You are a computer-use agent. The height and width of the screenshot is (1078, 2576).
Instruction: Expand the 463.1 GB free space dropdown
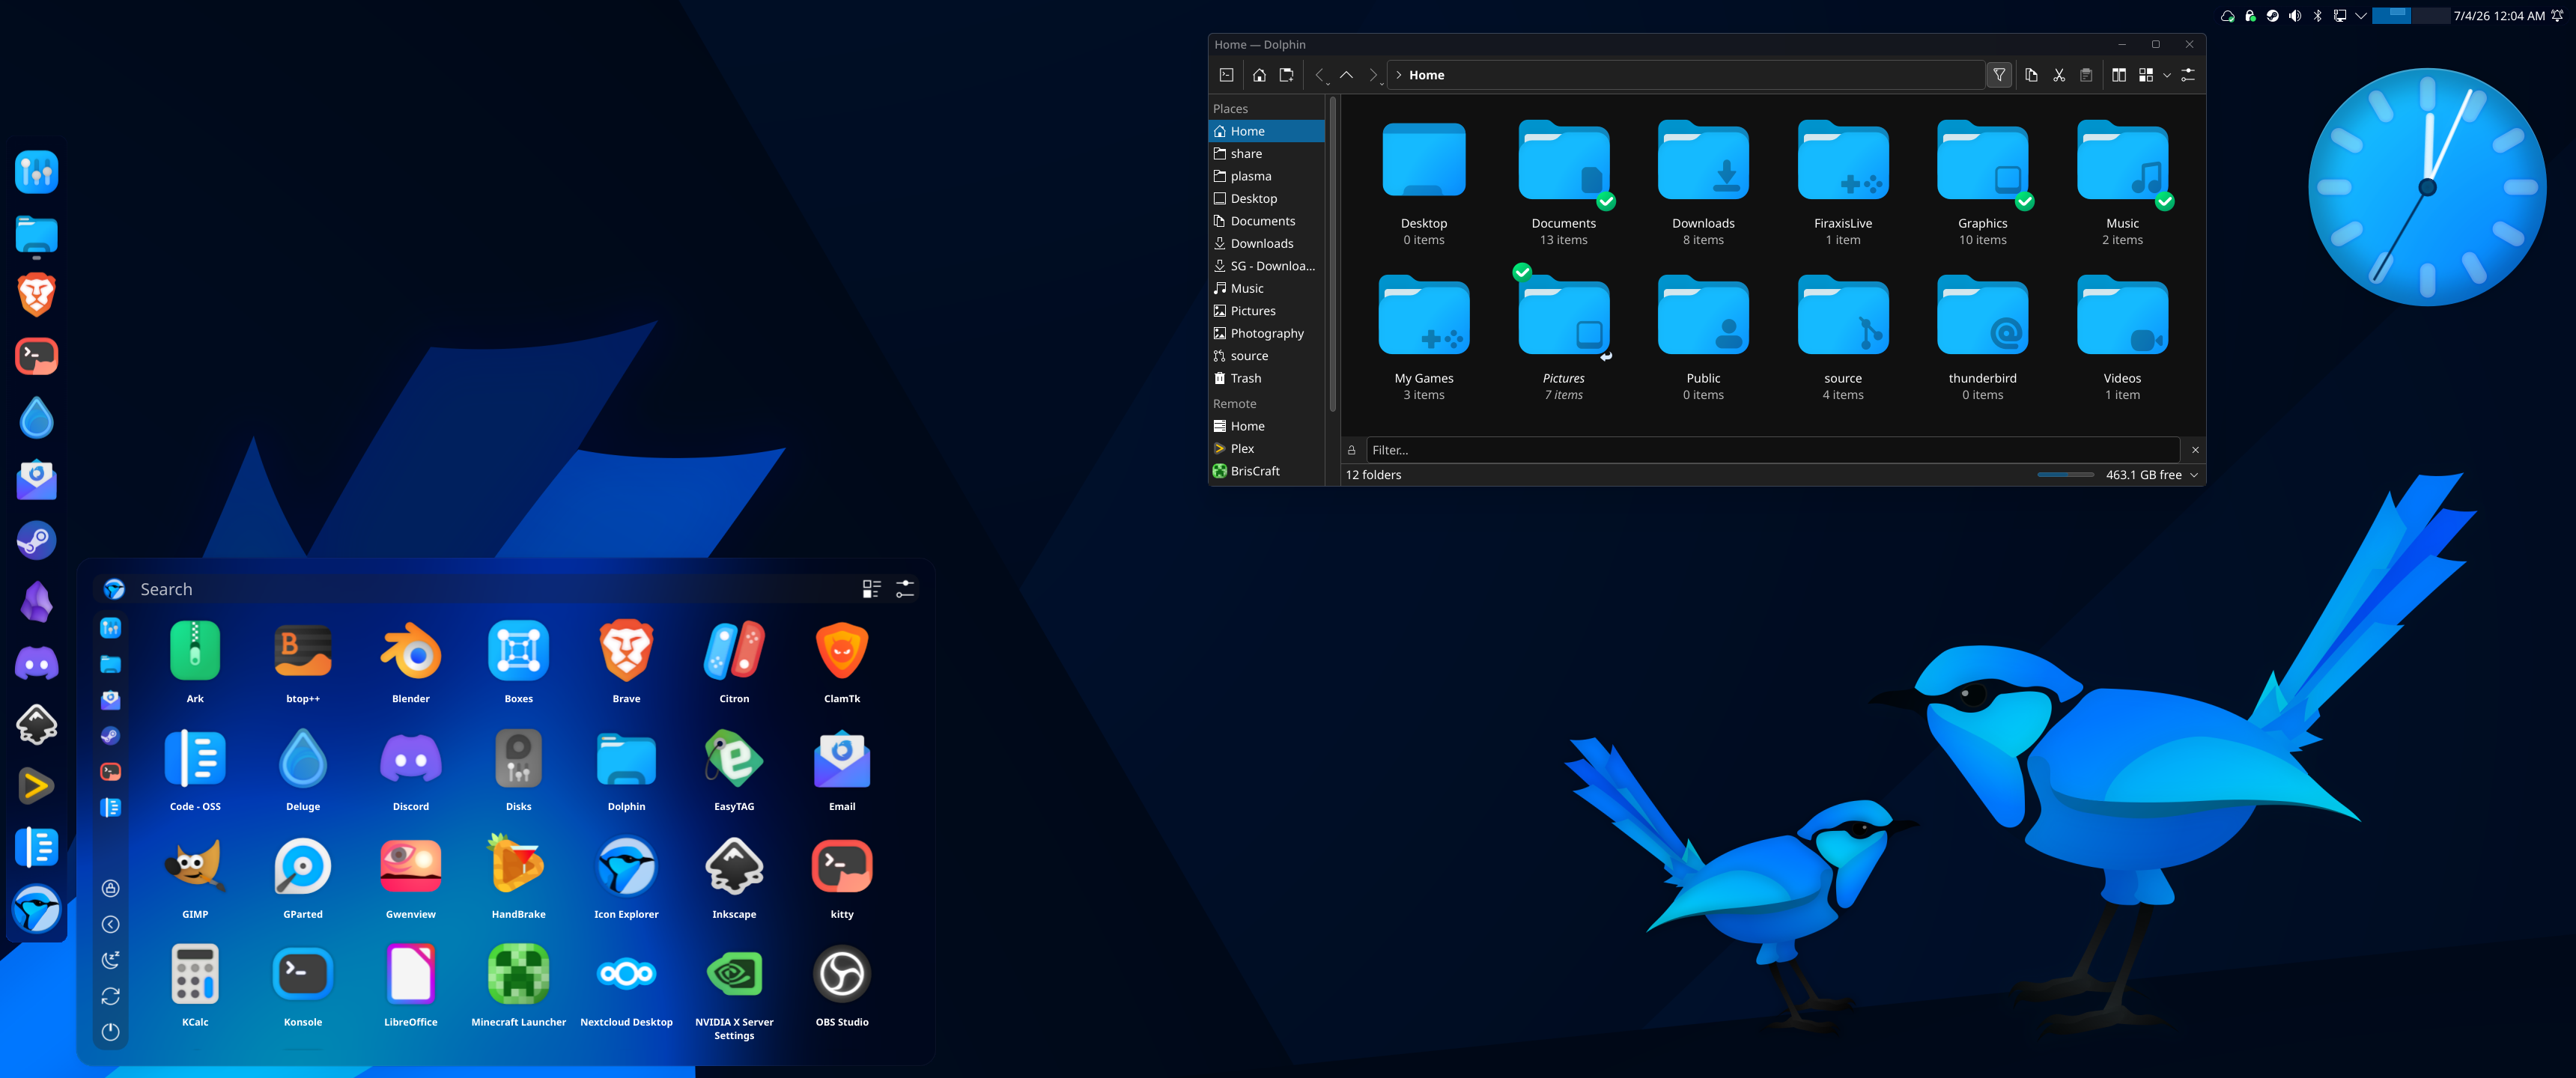(x=2194, y=475)
